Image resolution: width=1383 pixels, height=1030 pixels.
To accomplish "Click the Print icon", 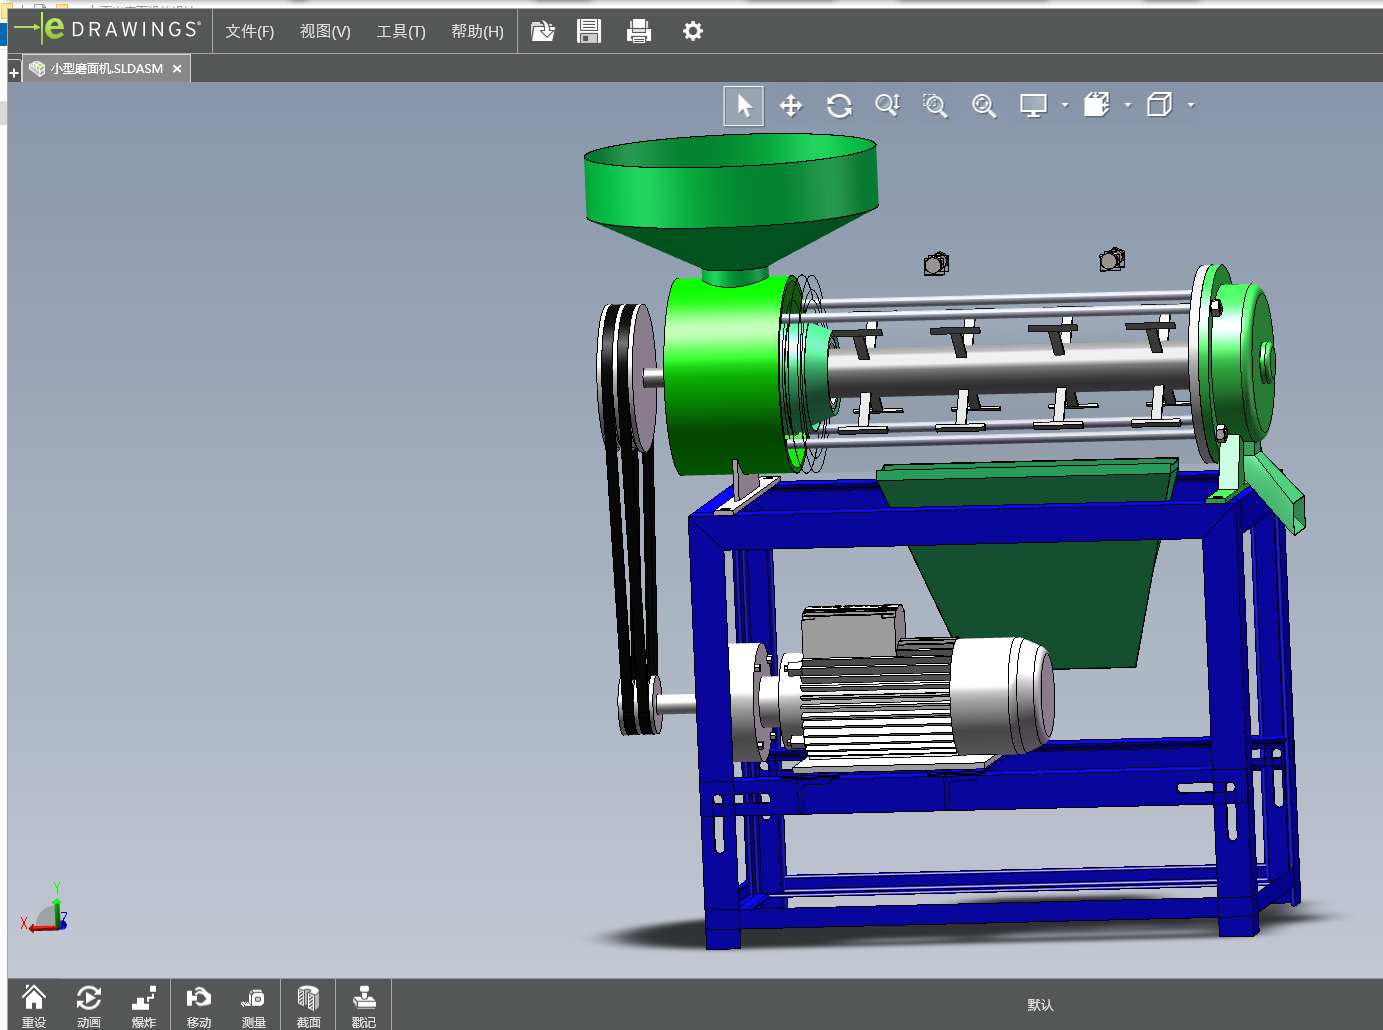I will [639, 32].
